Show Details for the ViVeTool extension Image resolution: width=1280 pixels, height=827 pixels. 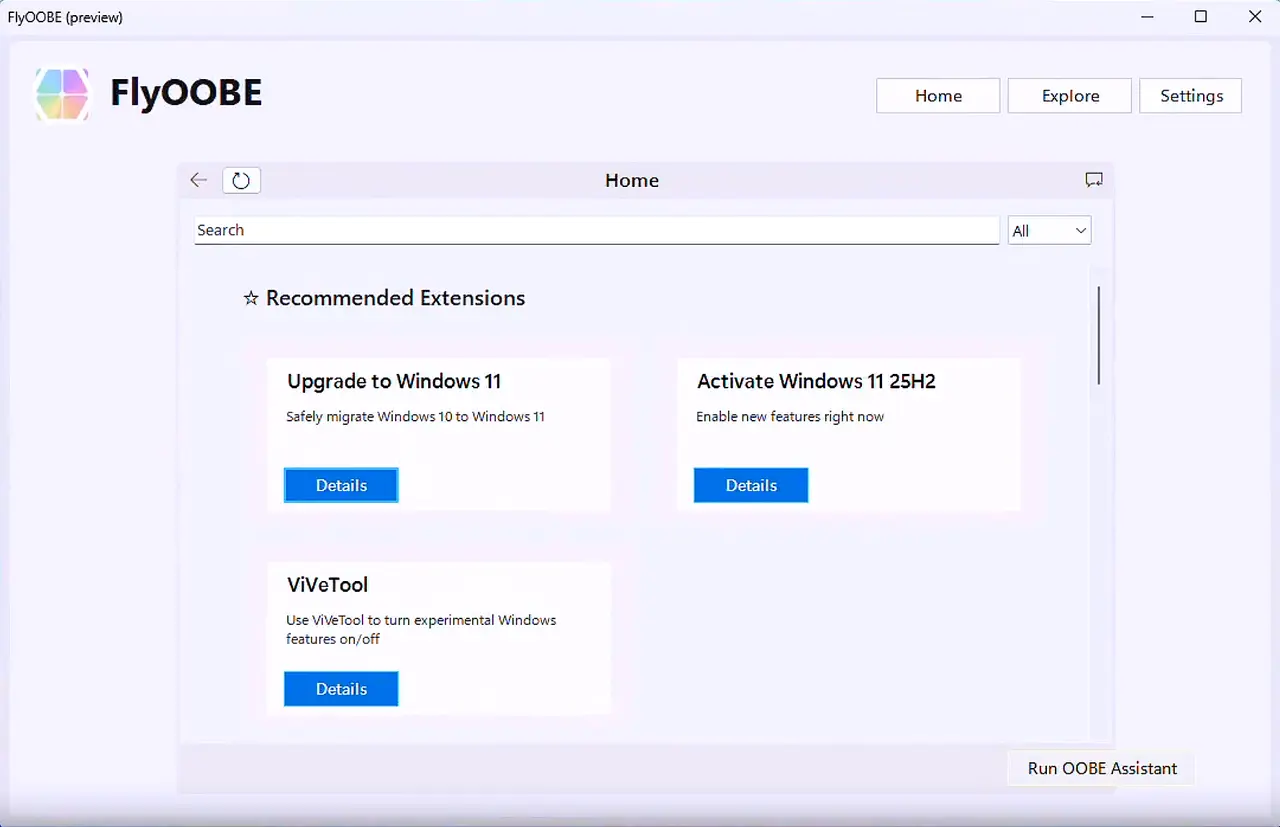(341, 689)
